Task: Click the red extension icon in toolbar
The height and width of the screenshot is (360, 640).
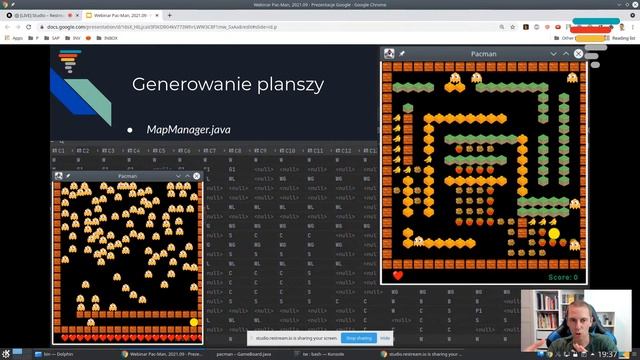Action: click(x=558, y=27)
